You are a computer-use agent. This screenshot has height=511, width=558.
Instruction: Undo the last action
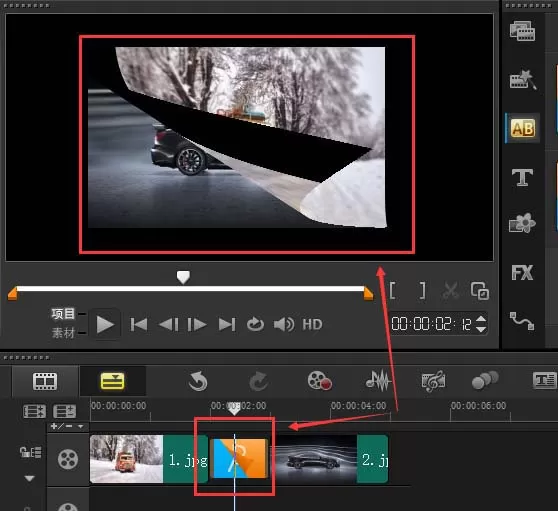coord(198,381)
